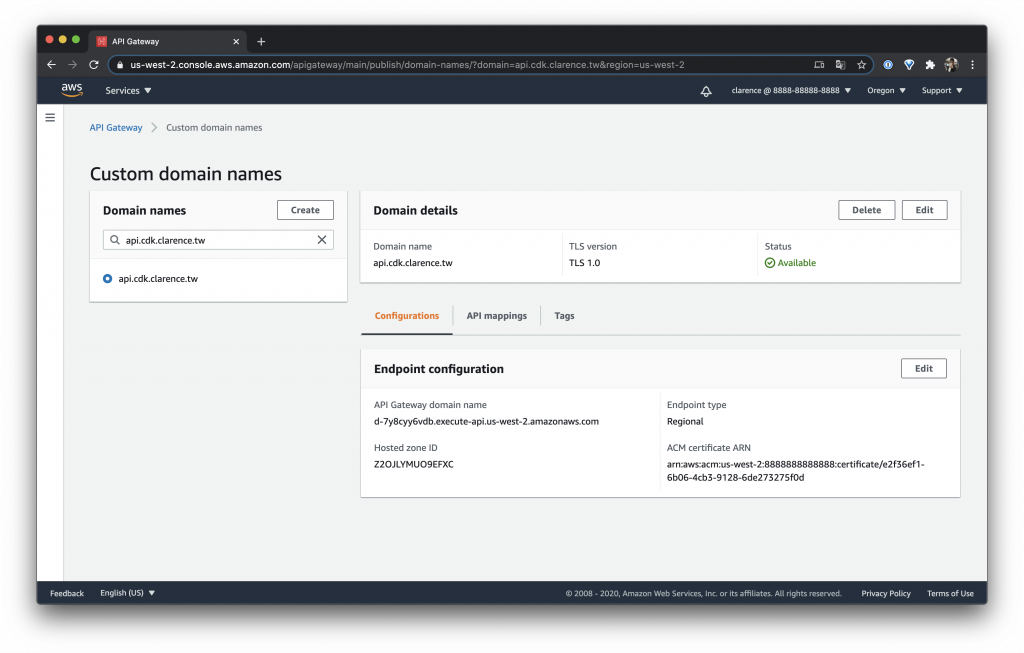Select domain name value under Domain details
This screenshot has height=653, width=1024.
coord(413,263)
